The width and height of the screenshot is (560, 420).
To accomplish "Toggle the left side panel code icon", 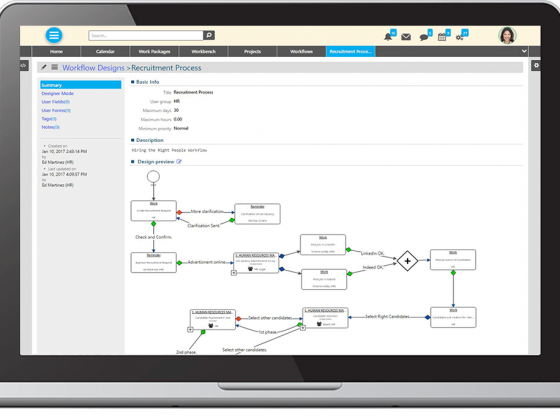I will click(24, 66).
